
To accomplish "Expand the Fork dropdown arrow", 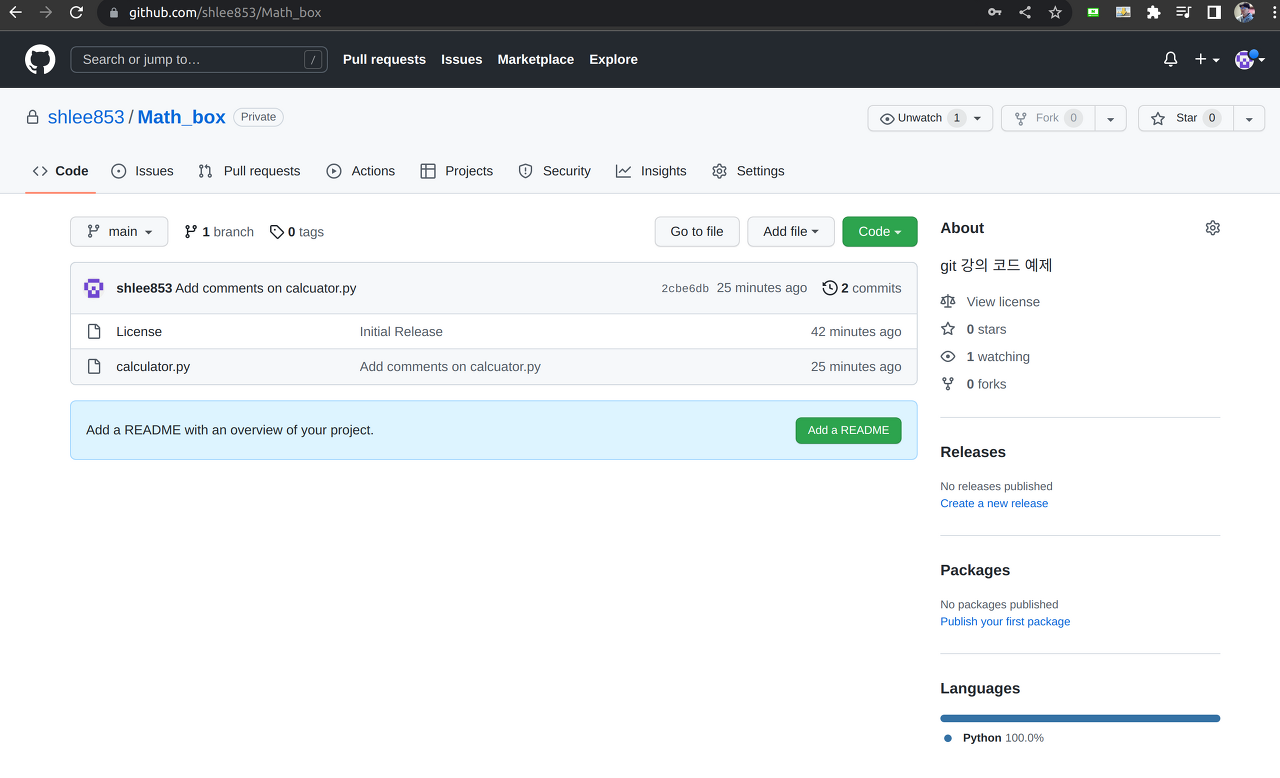I will click(x=1111, y=118).
